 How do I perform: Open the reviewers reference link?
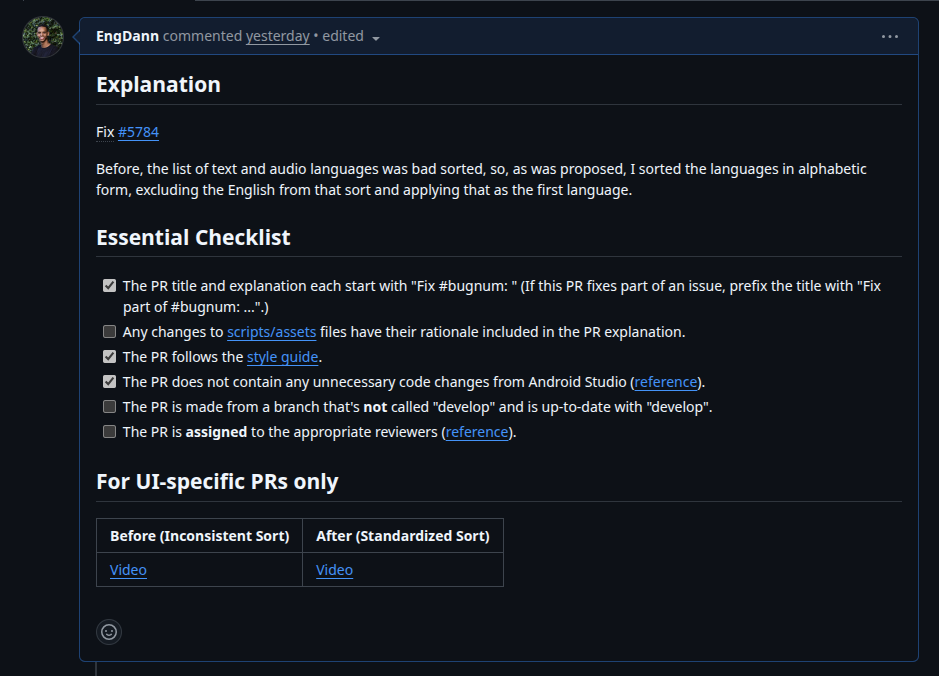477,432
